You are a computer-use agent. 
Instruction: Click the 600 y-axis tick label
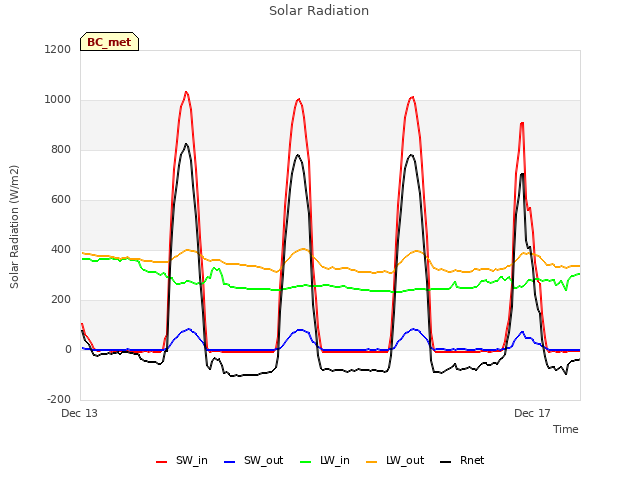61,200
